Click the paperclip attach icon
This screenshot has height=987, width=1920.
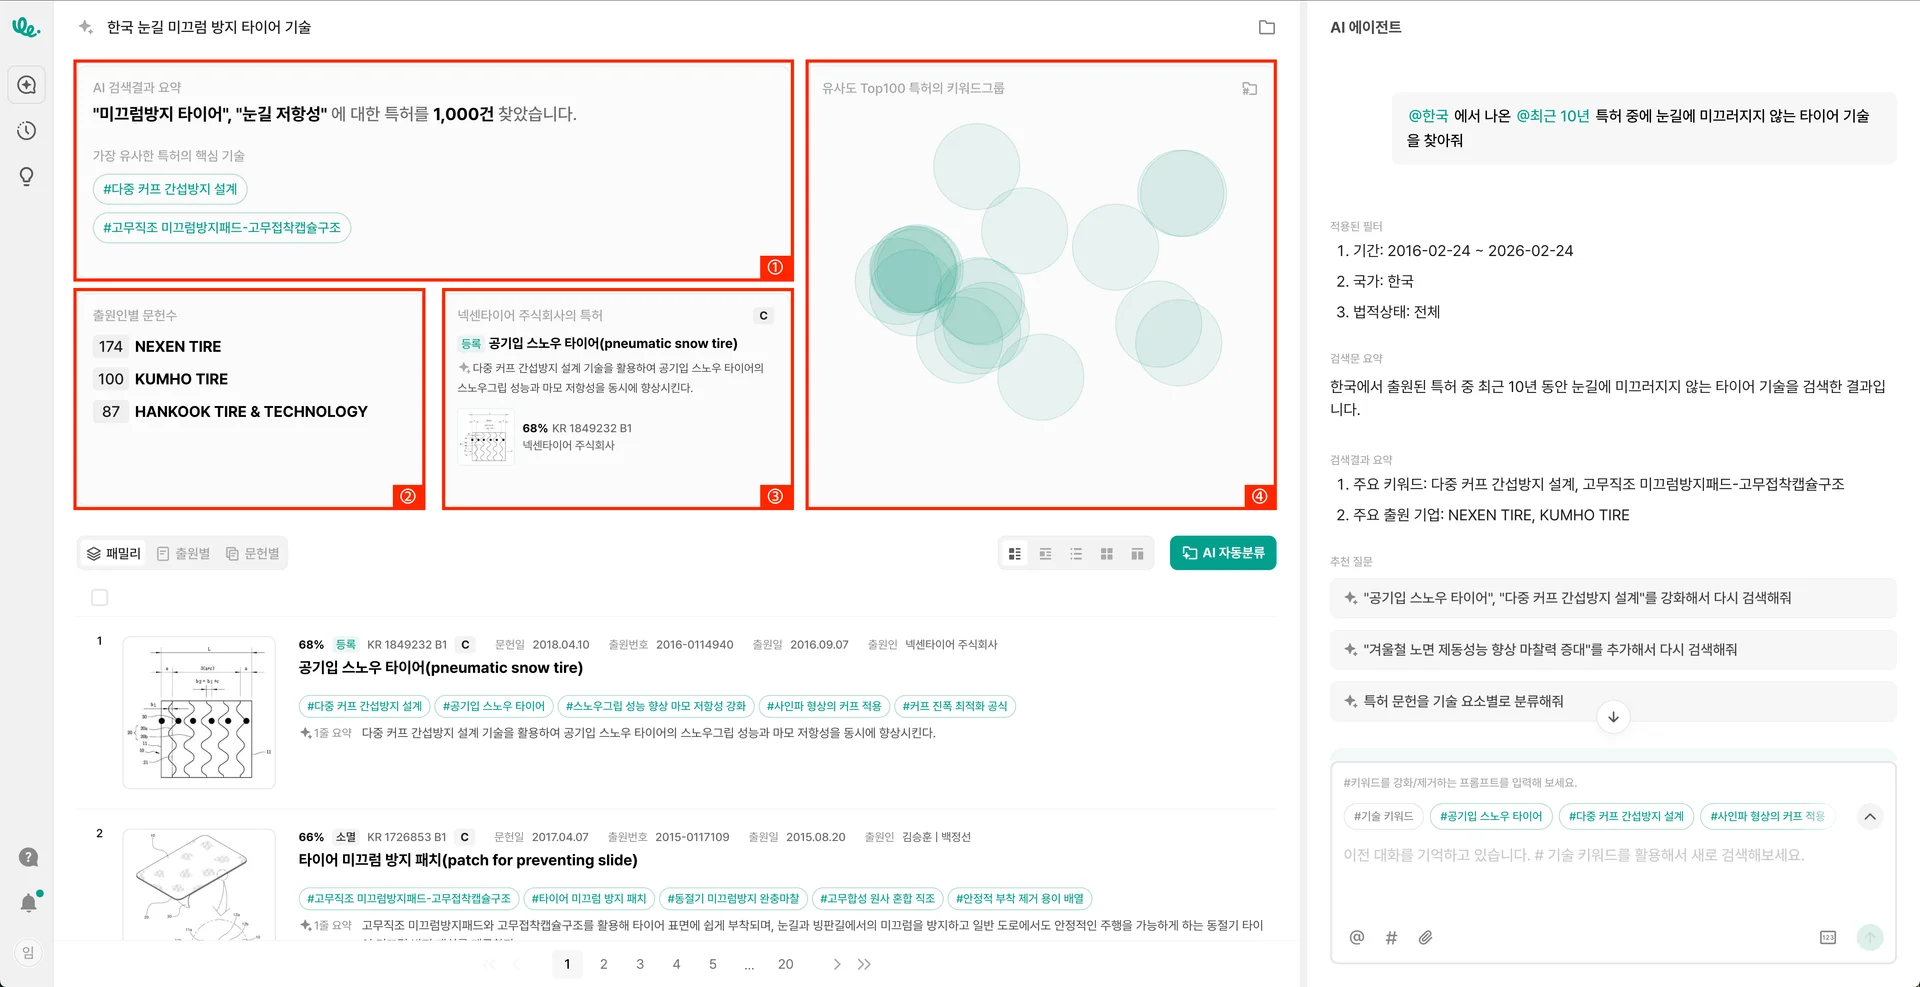click(1425, 937)
